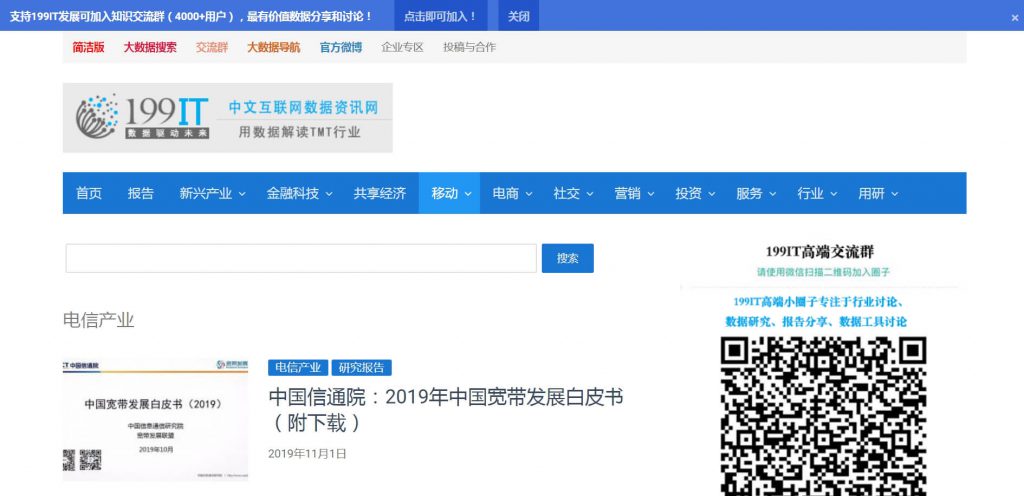
Task: Focus the search text input field
Action: click(x=301, y=258)
